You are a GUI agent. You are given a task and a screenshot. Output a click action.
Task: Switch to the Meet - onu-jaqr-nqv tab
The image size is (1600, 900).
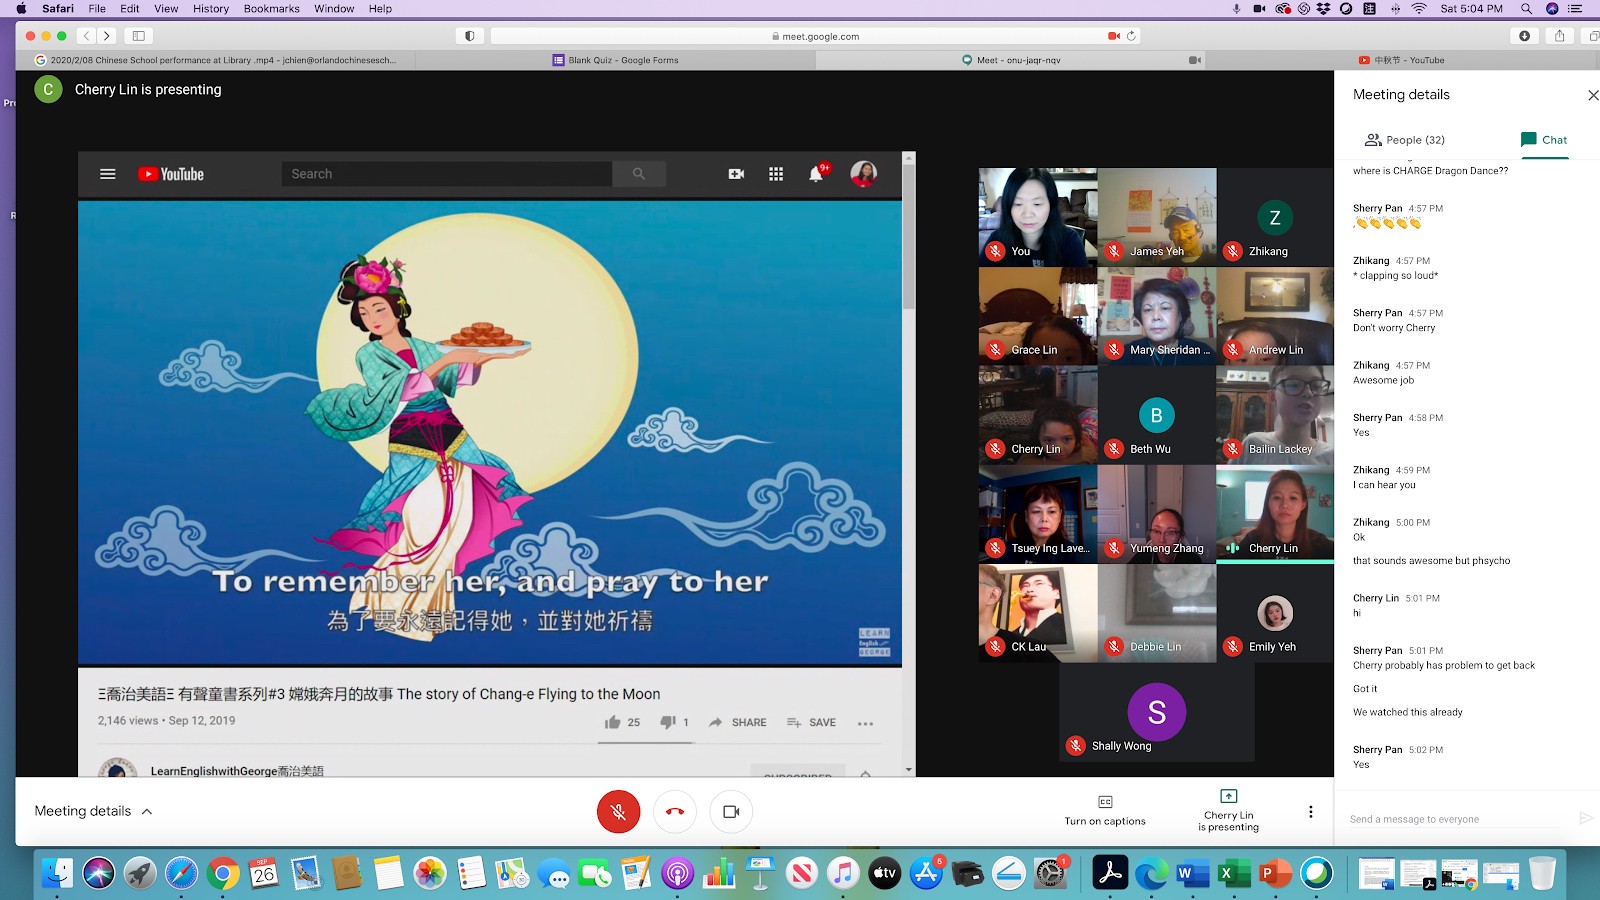point(1011,60)
